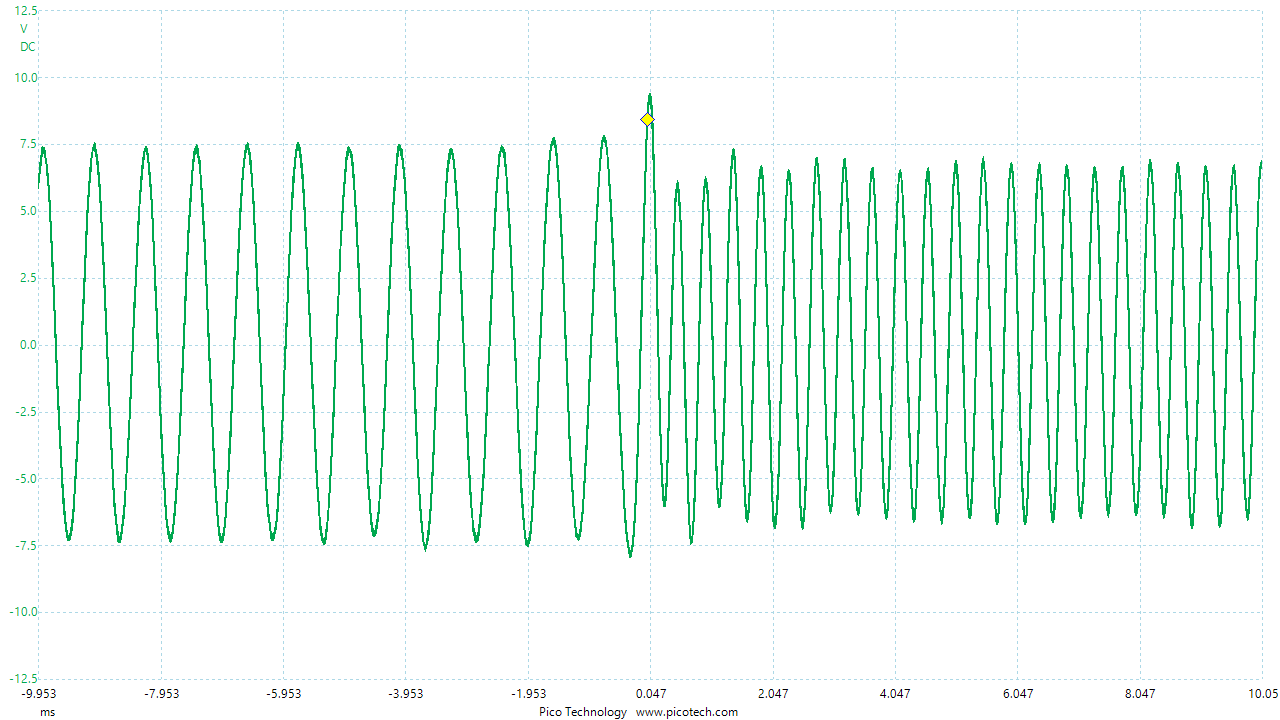Click the -1.953 time axis label
Viewport: 1280px width, 720px height.
528,693
